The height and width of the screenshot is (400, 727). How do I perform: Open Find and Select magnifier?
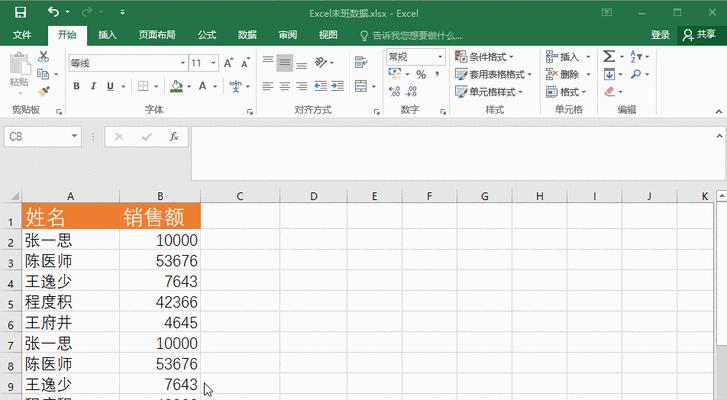pyautogui.click(x=636, y=74)
